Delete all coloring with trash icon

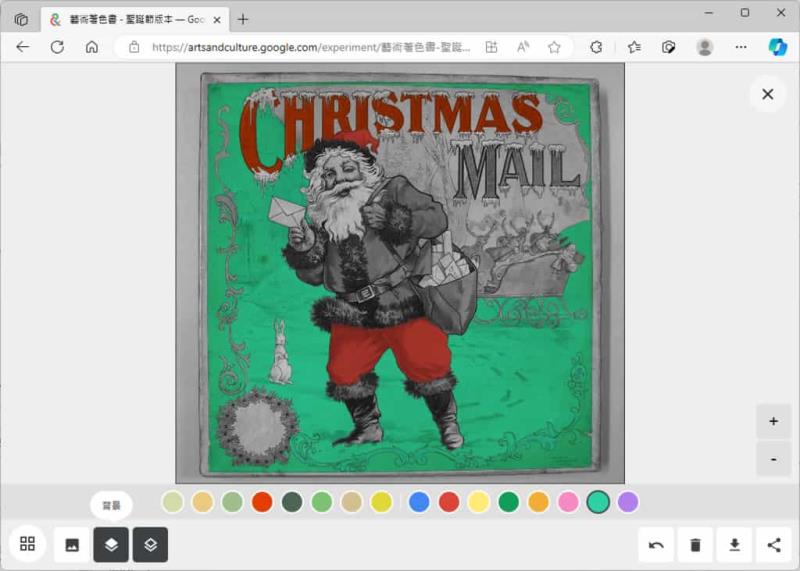pyautogui.click(x=695, y=545)
